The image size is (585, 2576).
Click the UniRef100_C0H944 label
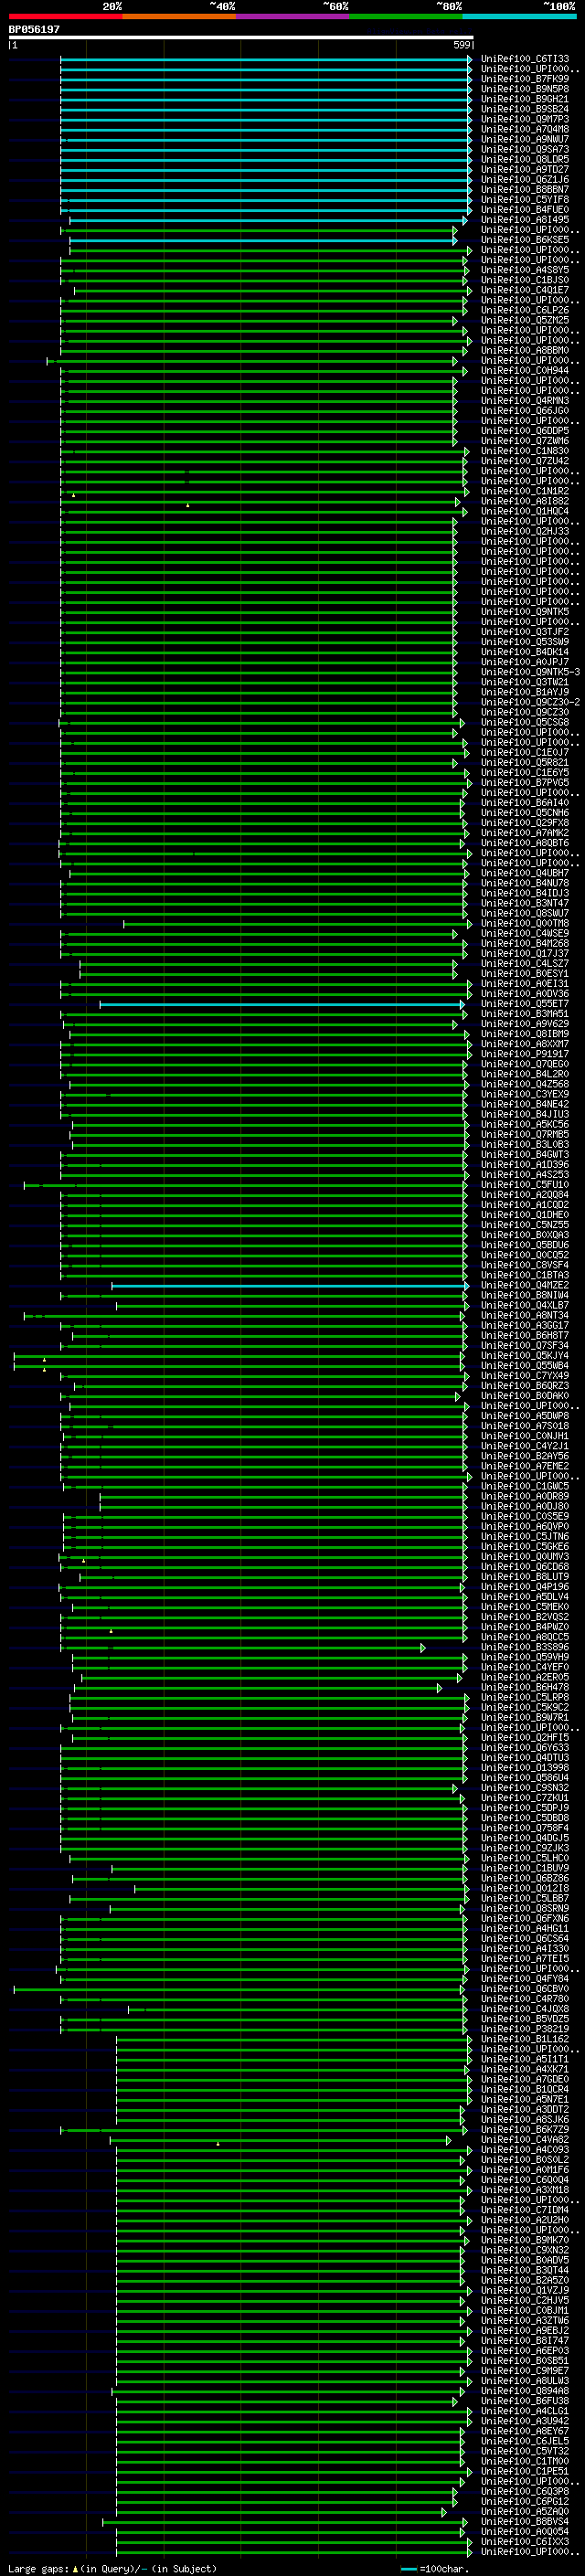(x=525, y=370)
